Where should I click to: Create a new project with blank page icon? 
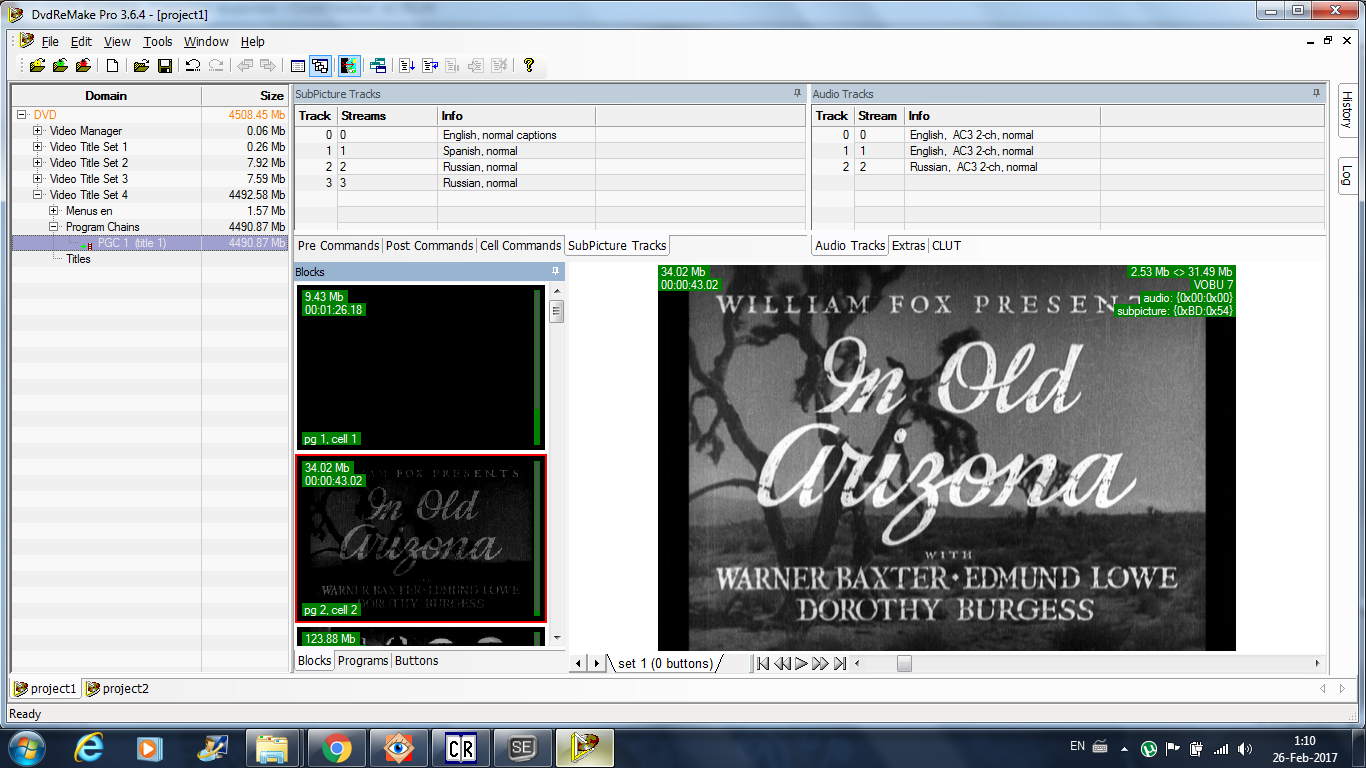click(x=113, y=66)
